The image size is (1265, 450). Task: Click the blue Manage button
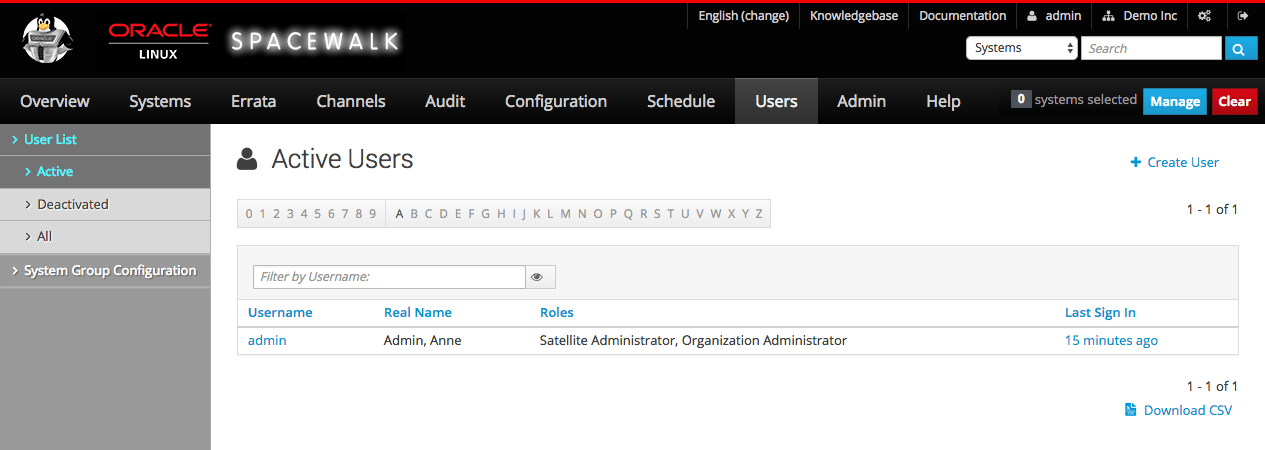coord(1175,101)
